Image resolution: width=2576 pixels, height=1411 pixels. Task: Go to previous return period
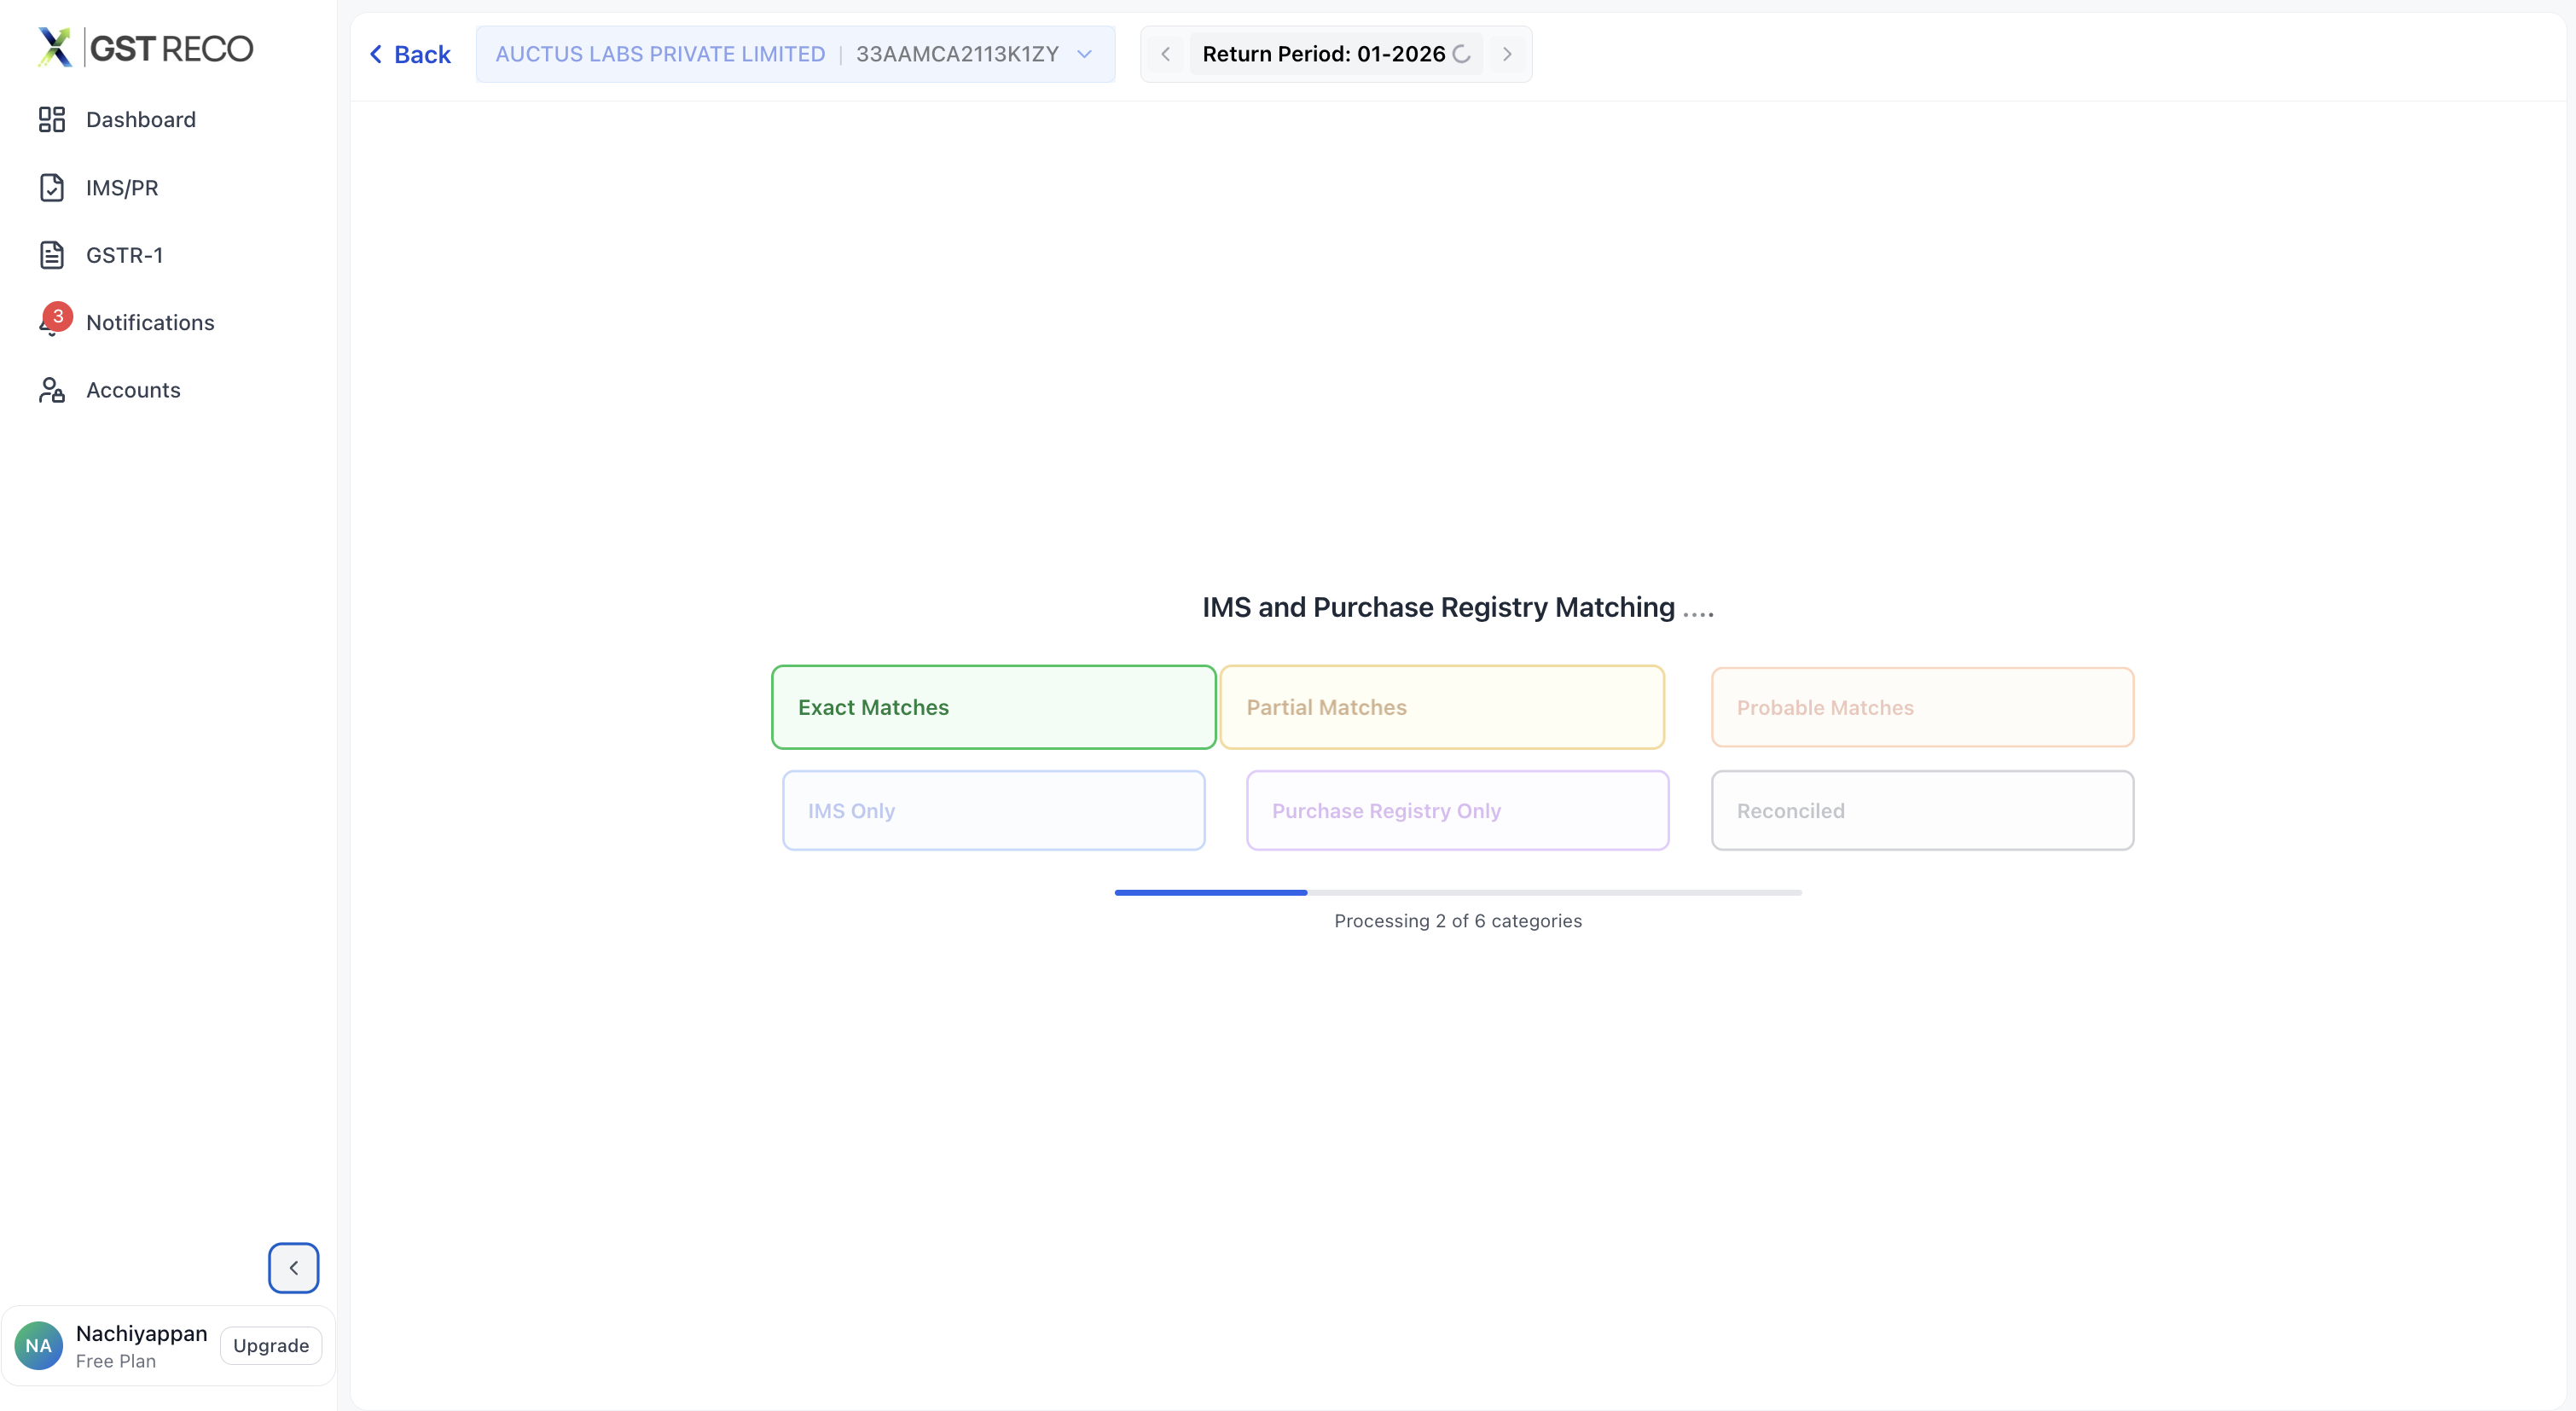(1166, 54)
